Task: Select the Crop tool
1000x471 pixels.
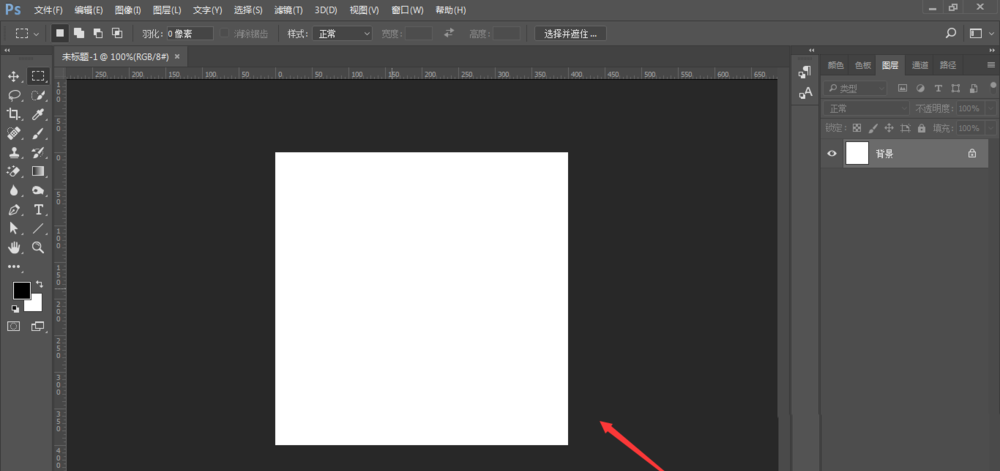Action: click(x=14, y=114)
